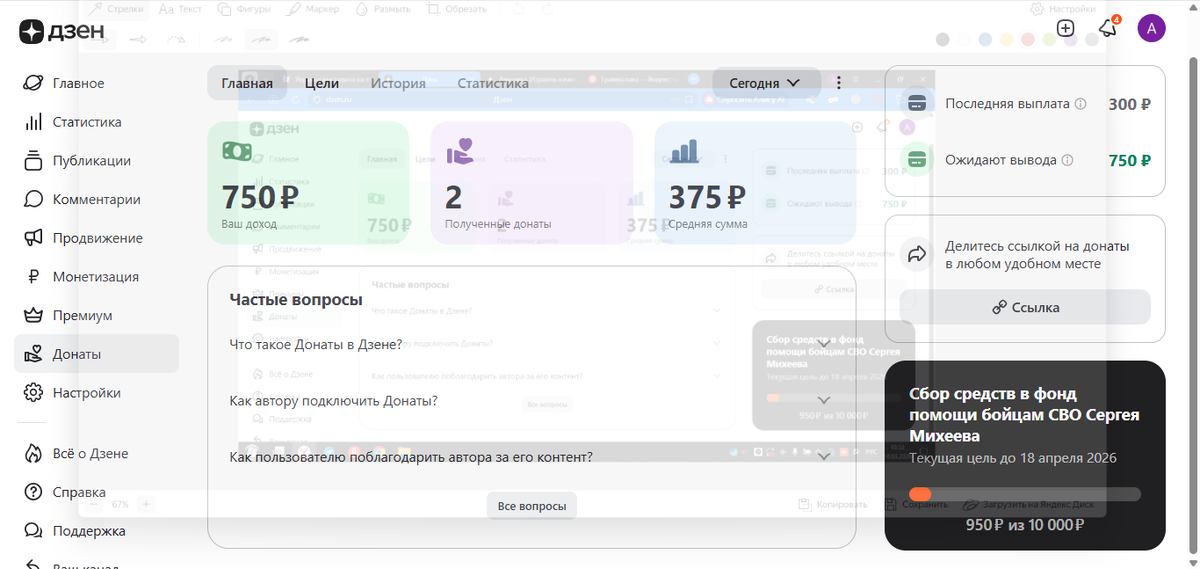The height and width of the screenshot is (569, 1200).
Task: Click the 950 ₽ из 10 000 ₽ text
Action: pyautogui.click(x=1025, y=524)
